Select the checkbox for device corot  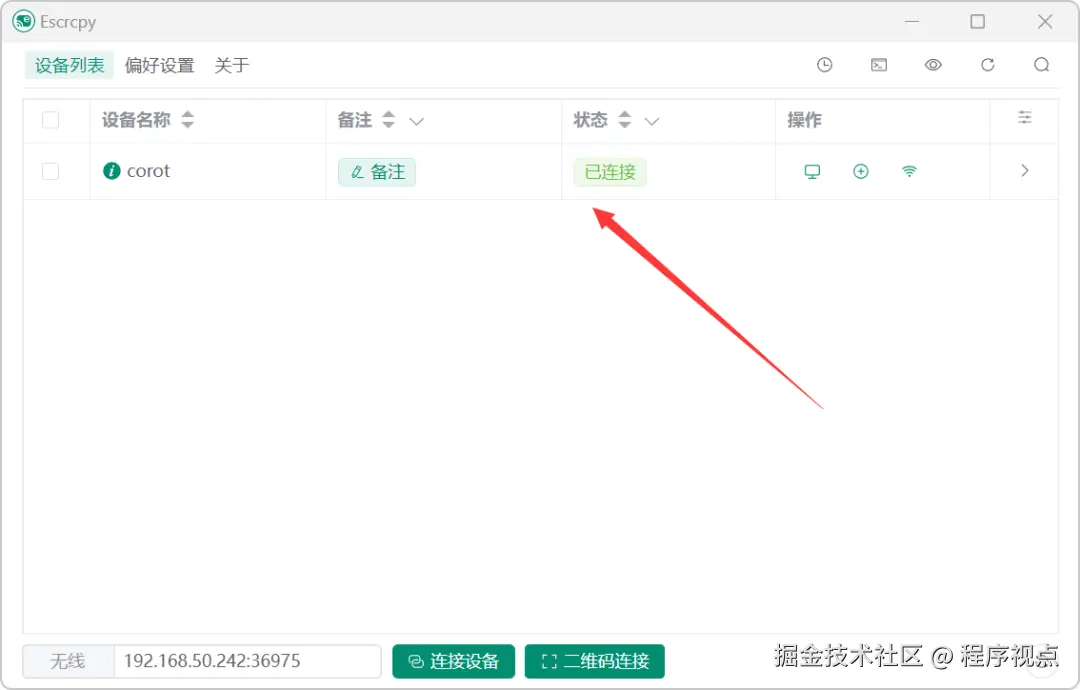[x=50, y=171]
